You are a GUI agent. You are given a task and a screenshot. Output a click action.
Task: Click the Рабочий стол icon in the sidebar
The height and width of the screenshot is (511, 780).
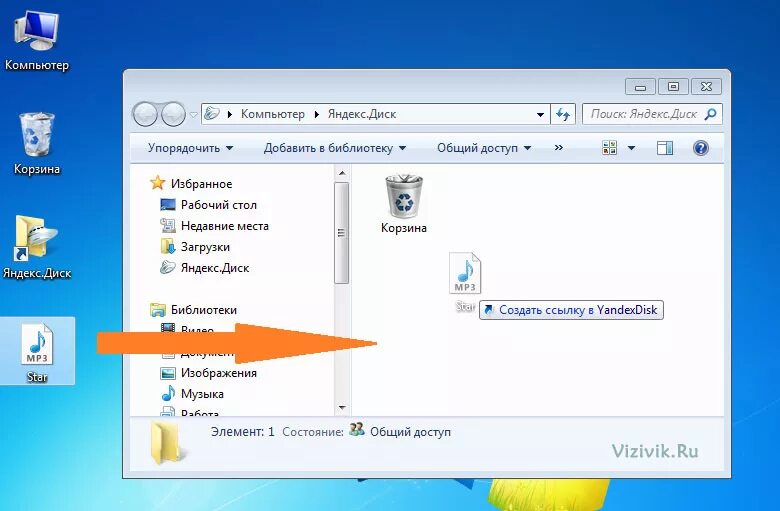coord(168,204)
